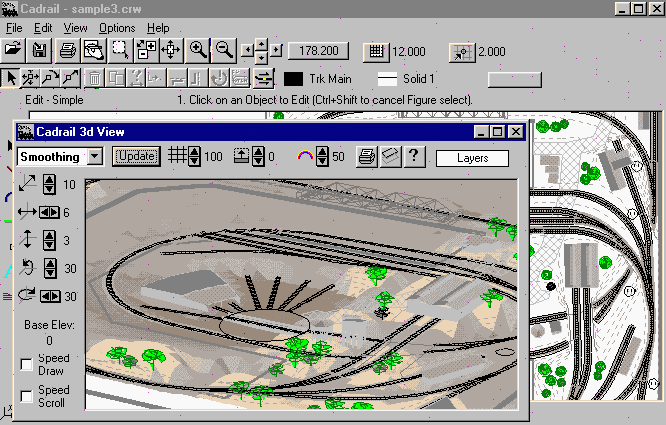
Task: Click the "12.000" grid value
Action: tap(409, 52)
